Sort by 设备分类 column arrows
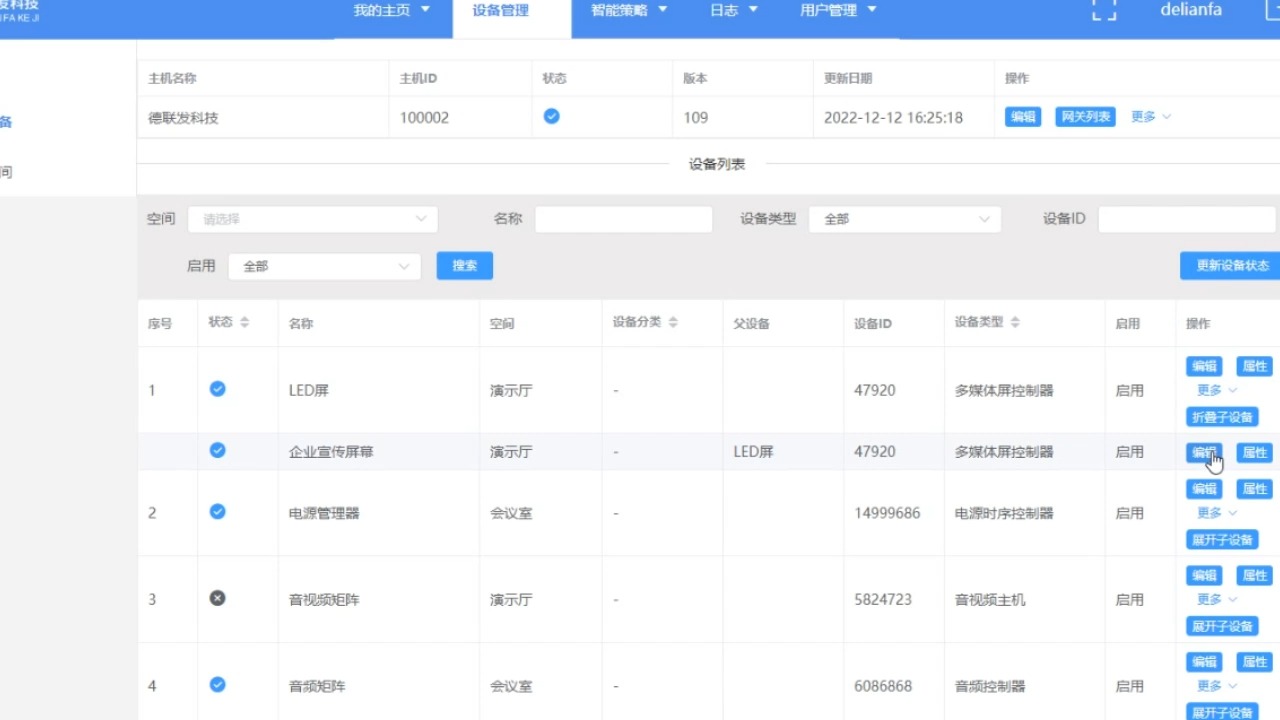The width and height of the screenshot is (1280, 720). 673,322
